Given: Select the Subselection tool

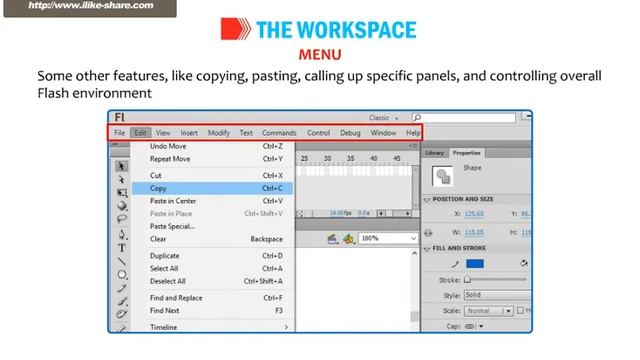Looking at the screenshot, I should tap(121, 179).
